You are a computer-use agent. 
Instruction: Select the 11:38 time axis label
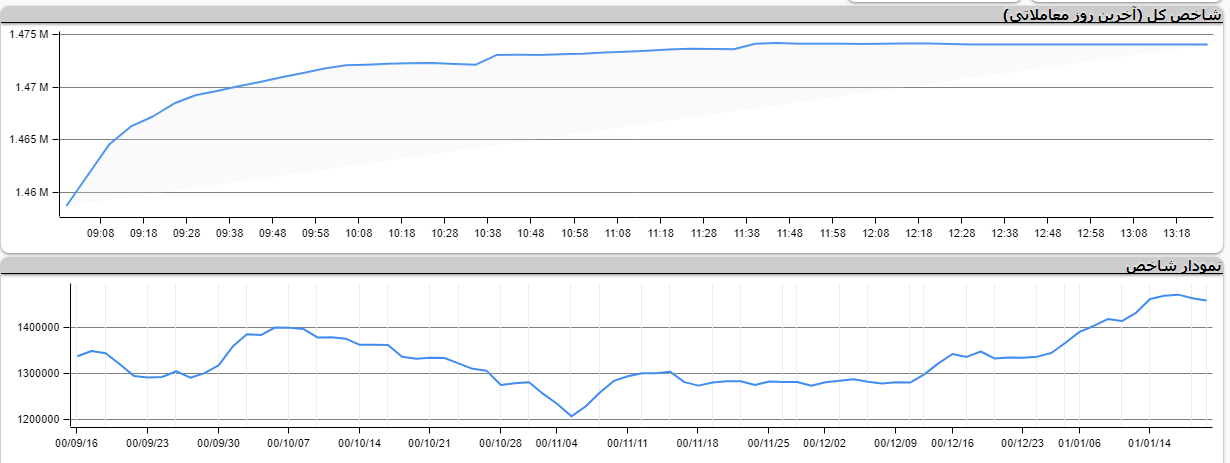pos(746,233)
